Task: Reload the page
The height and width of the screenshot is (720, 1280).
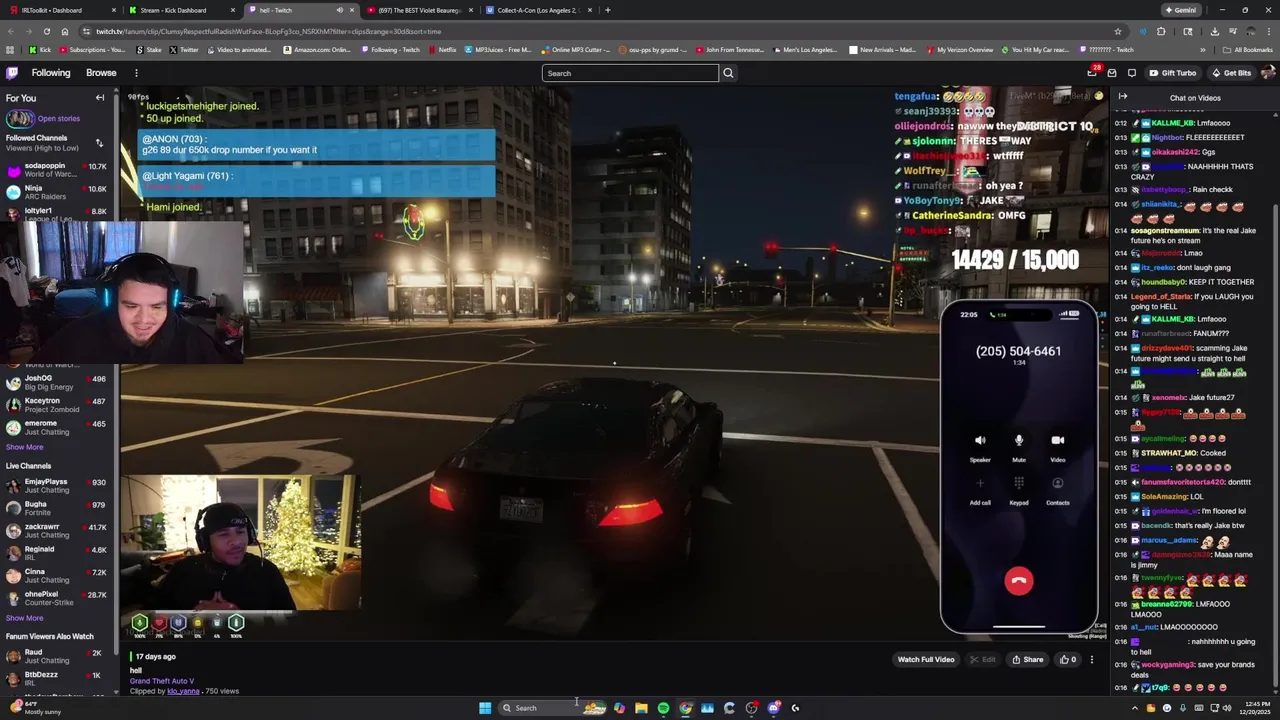Action: tap(46, 31)
